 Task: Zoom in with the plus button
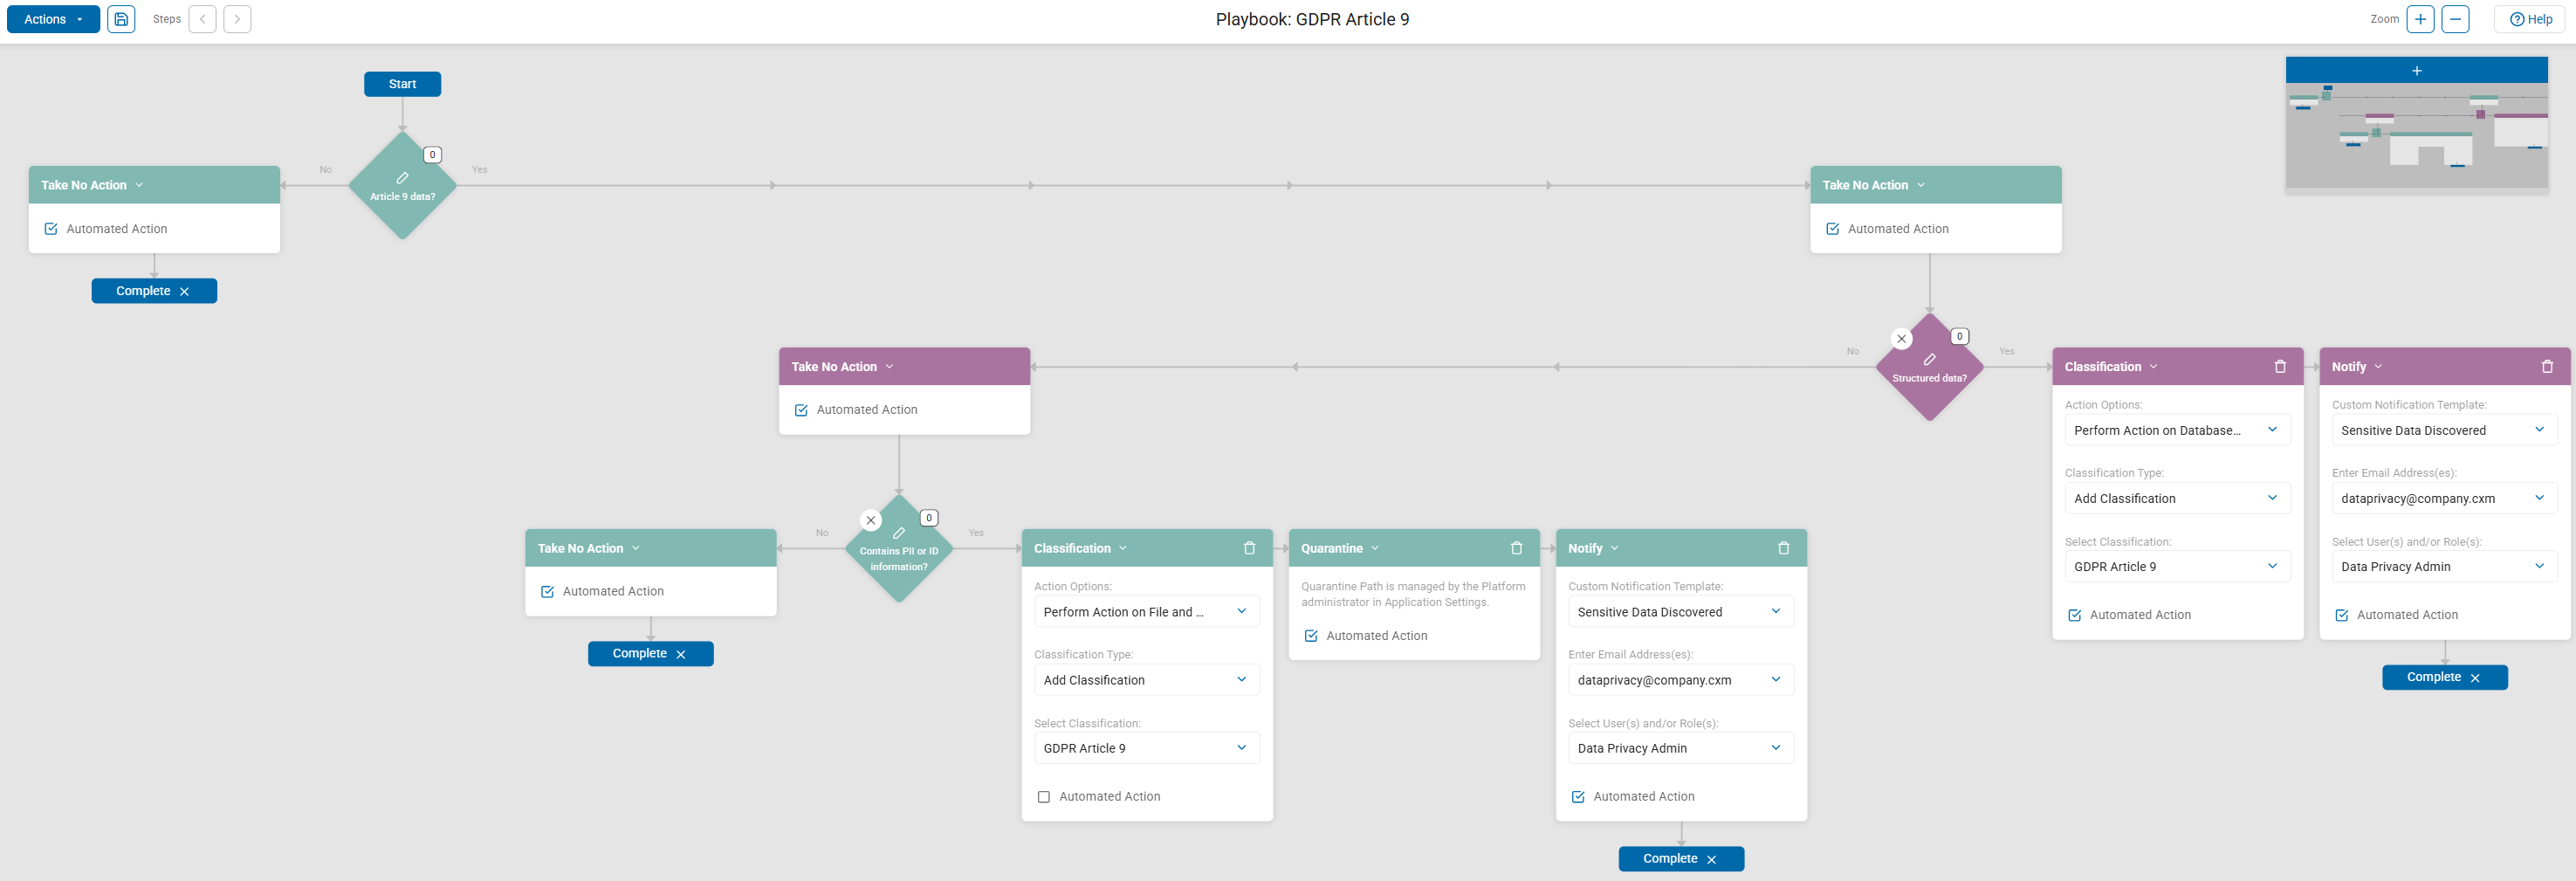point(2420,19)
